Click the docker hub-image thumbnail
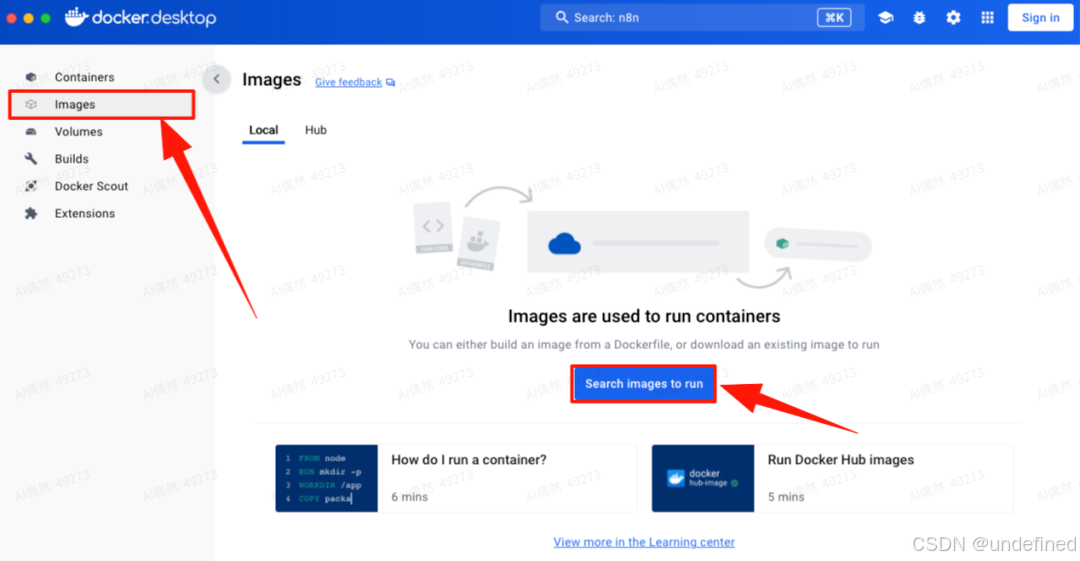This screenshot has width=1080, height=561. coord(703,478)
